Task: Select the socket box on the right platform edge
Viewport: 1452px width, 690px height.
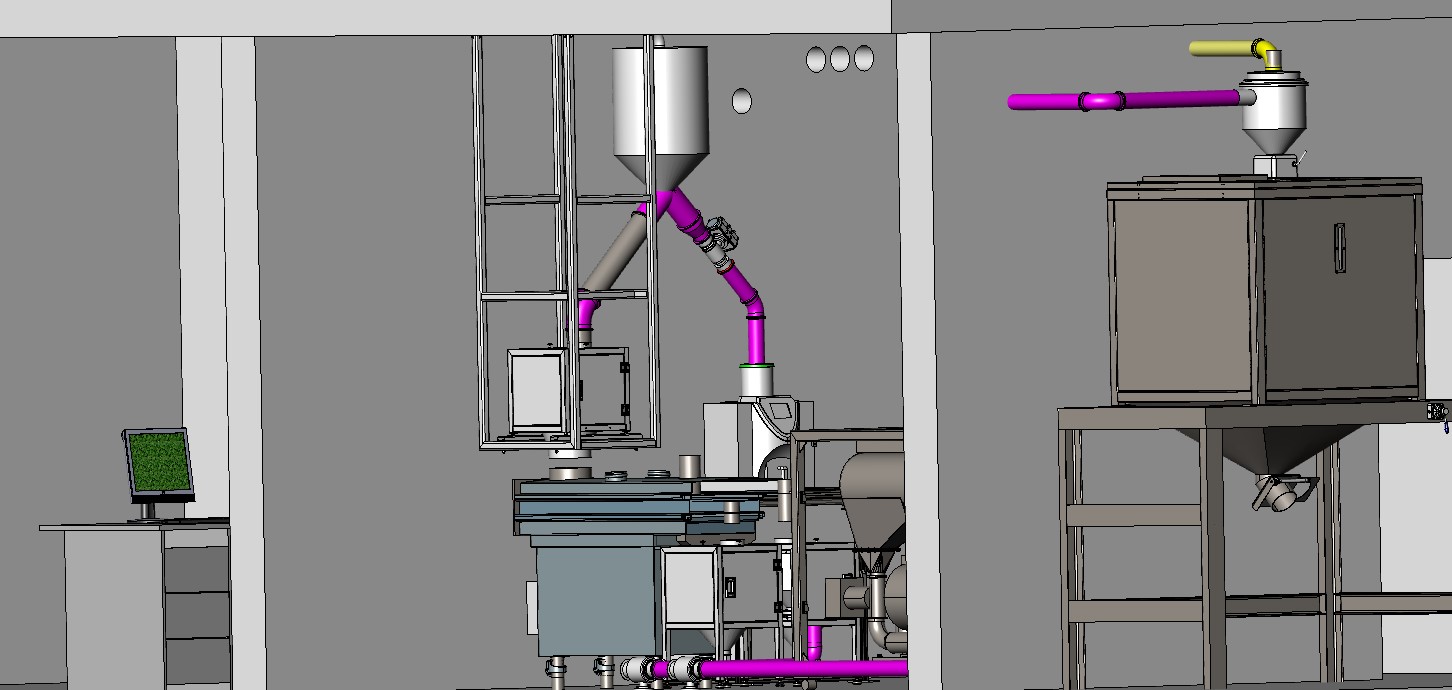Action: click(x=1438, y=412)
